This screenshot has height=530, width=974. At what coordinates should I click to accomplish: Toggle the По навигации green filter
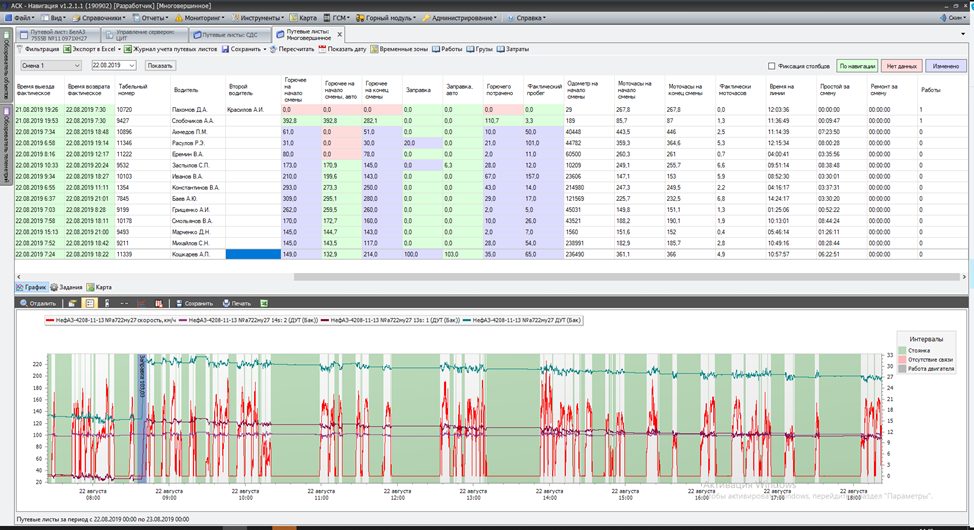(x=856, y=66)
